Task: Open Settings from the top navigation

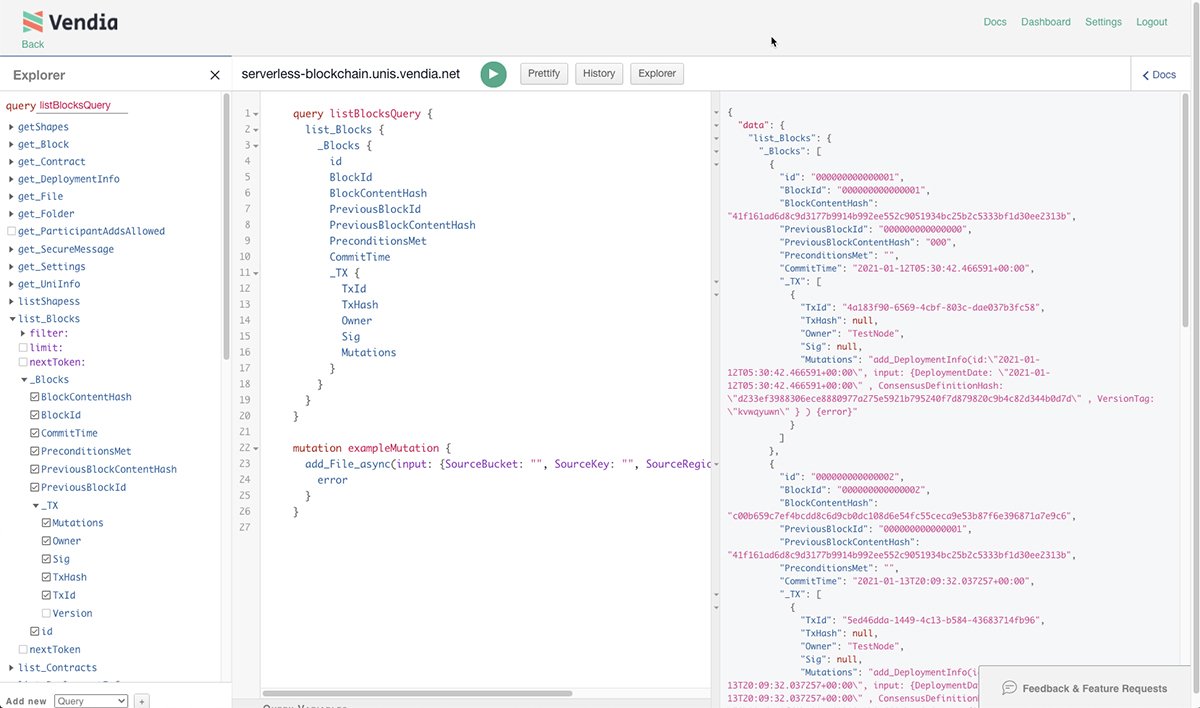Action: [1103, 21]
